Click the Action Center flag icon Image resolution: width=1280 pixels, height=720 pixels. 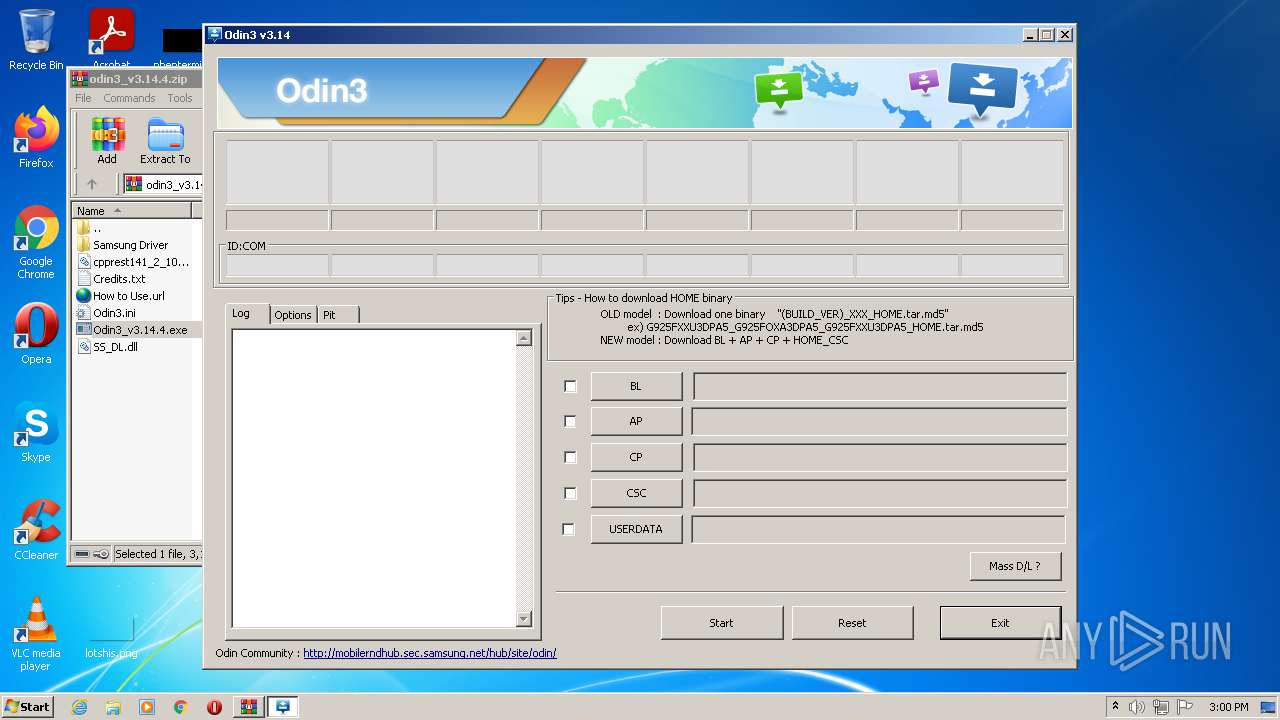point(1185,707)
